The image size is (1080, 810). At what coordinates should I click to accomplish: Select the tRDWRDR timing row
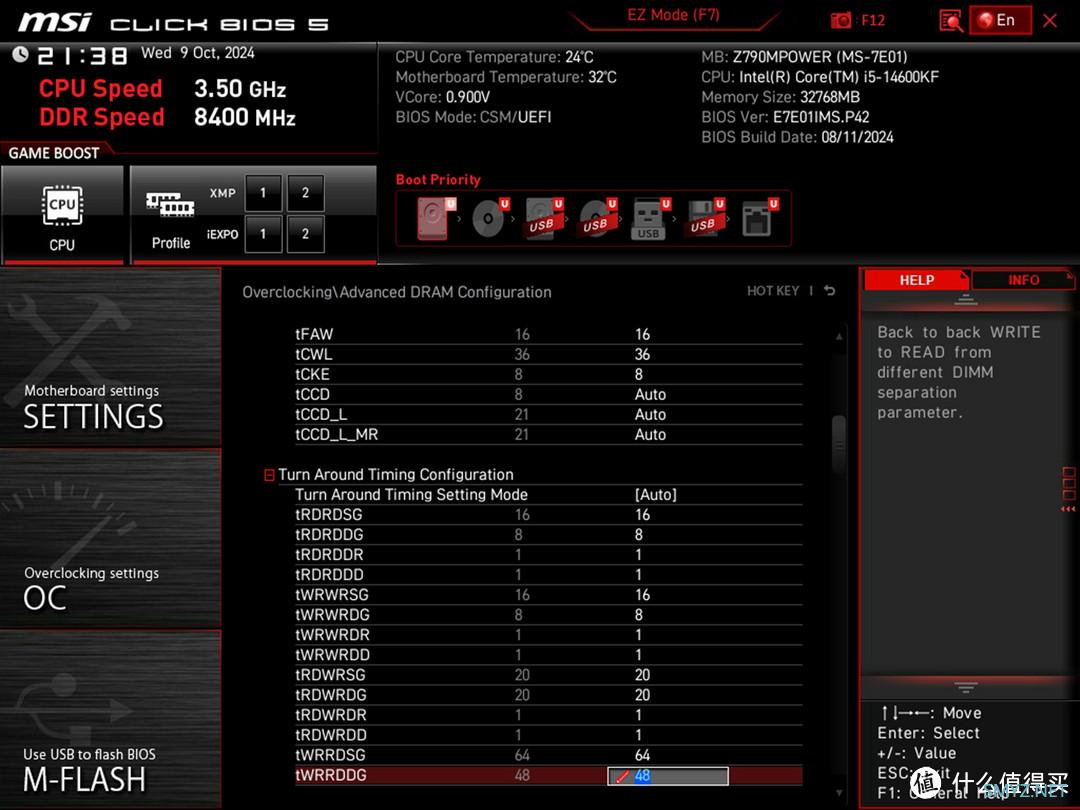(548, 715)
